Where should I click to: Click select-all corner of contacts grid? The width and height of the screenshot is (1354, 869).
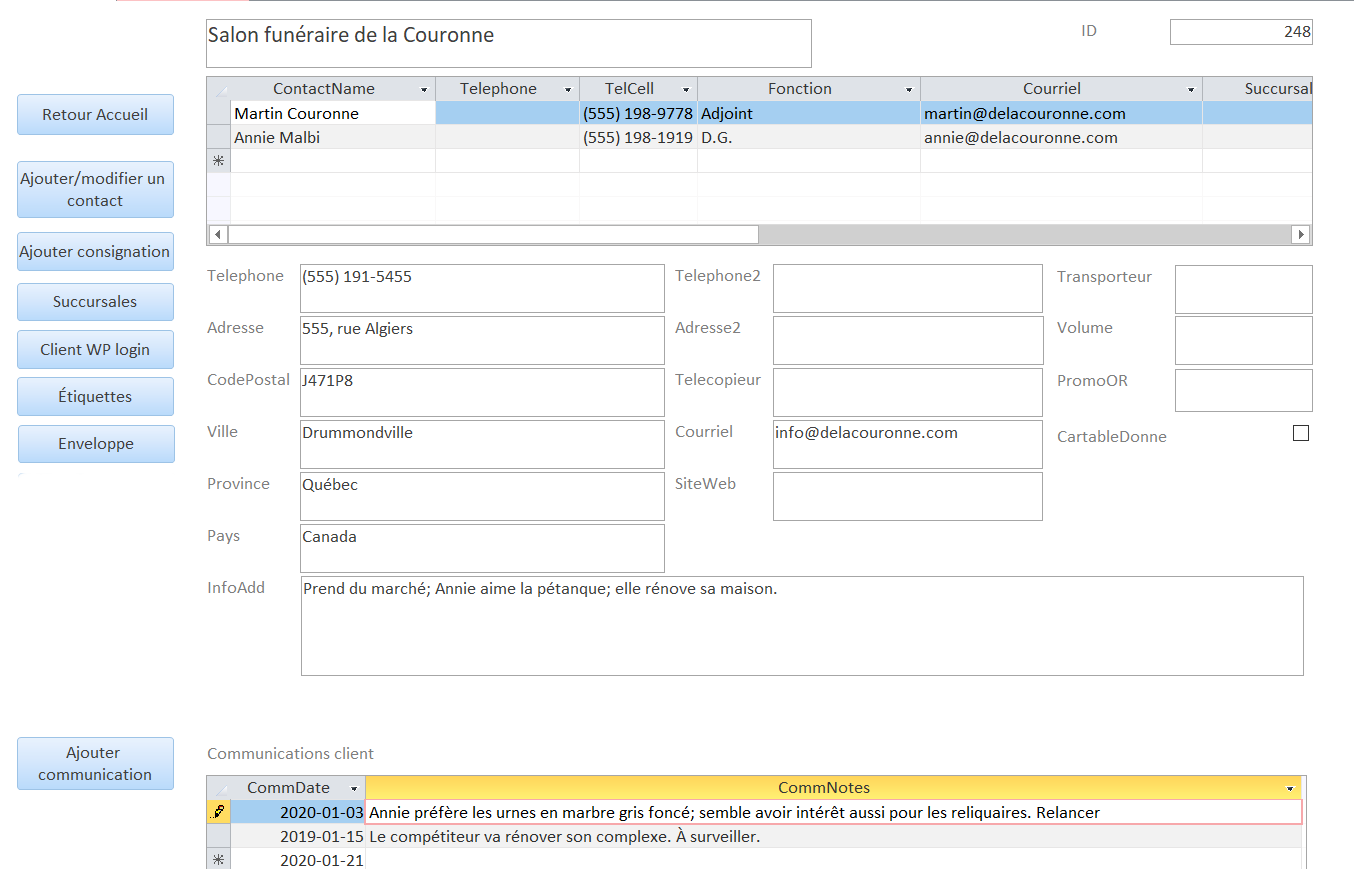click(x=218, y=89)
